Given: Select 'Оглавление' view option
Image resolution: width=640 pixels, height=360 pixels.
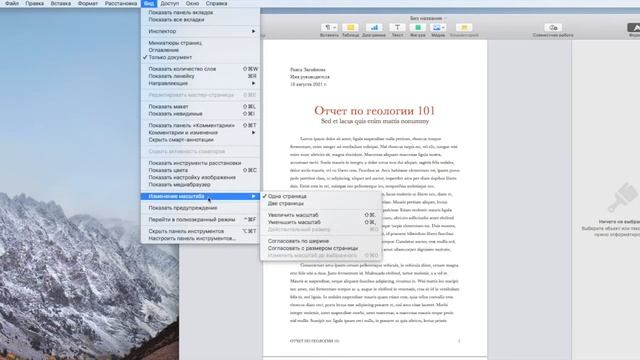Looking at the screenshot, I should (x=200, y=50).
